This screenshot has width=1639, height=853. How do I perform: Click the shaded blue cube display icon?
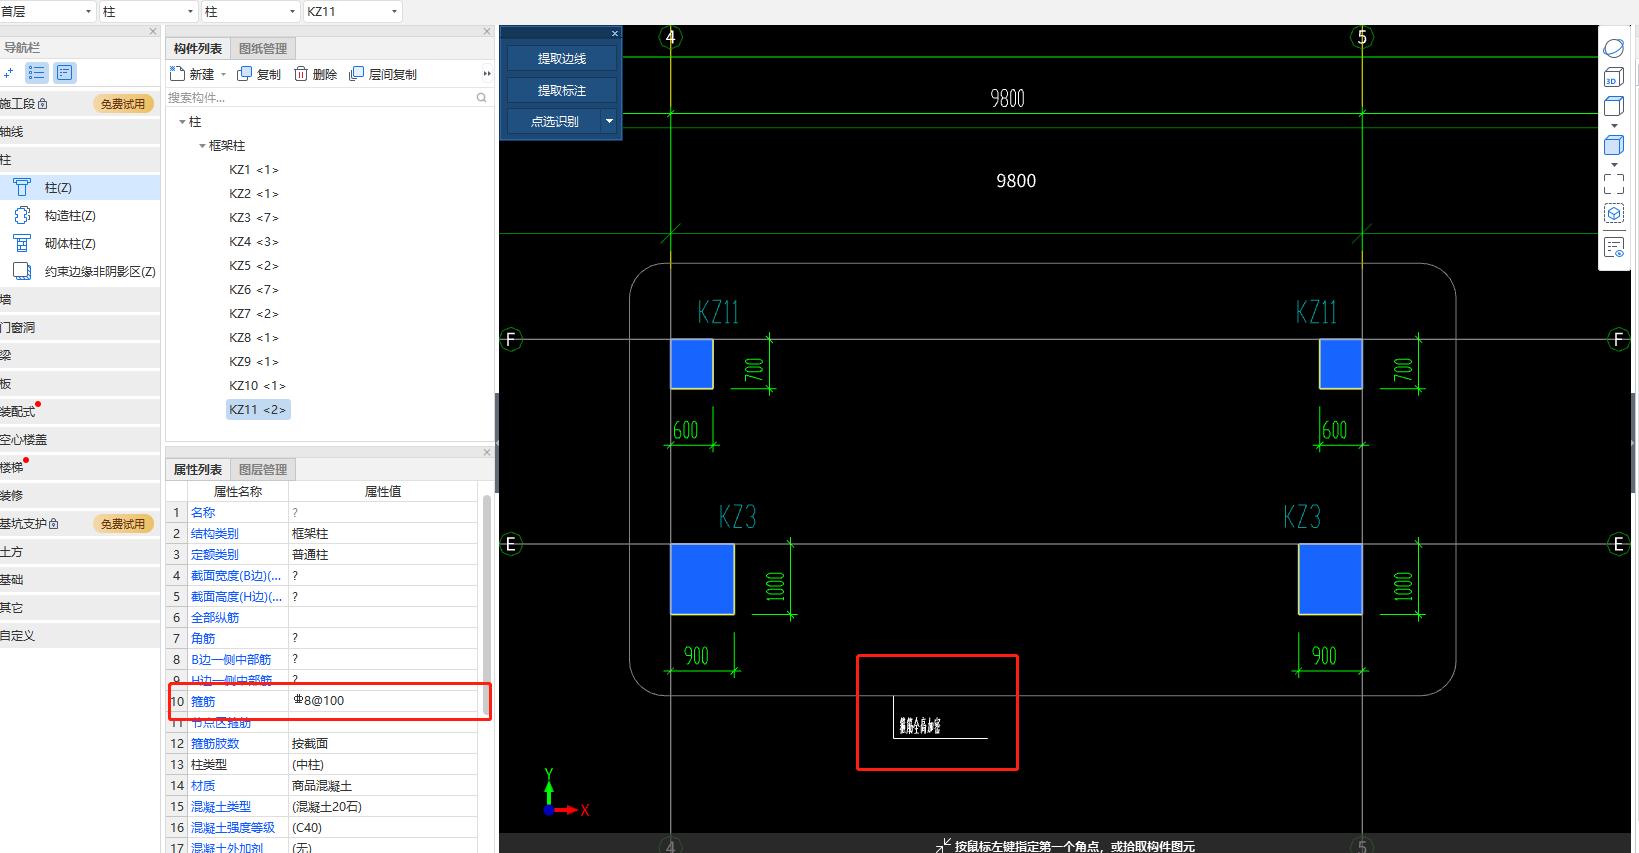coord(1614,146)
